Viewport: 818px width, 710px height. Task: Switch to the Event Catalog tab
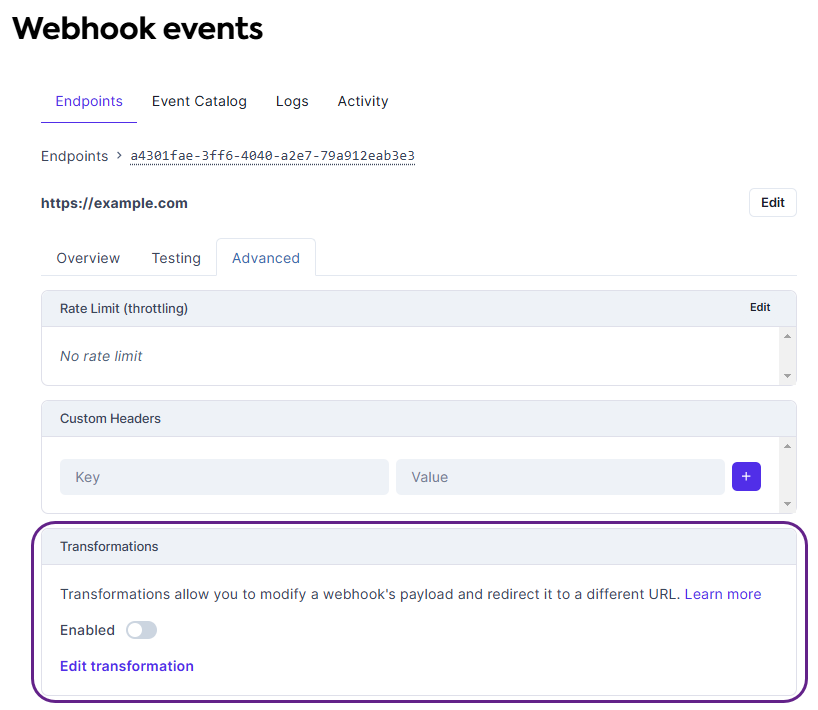[x=199, y=101]
